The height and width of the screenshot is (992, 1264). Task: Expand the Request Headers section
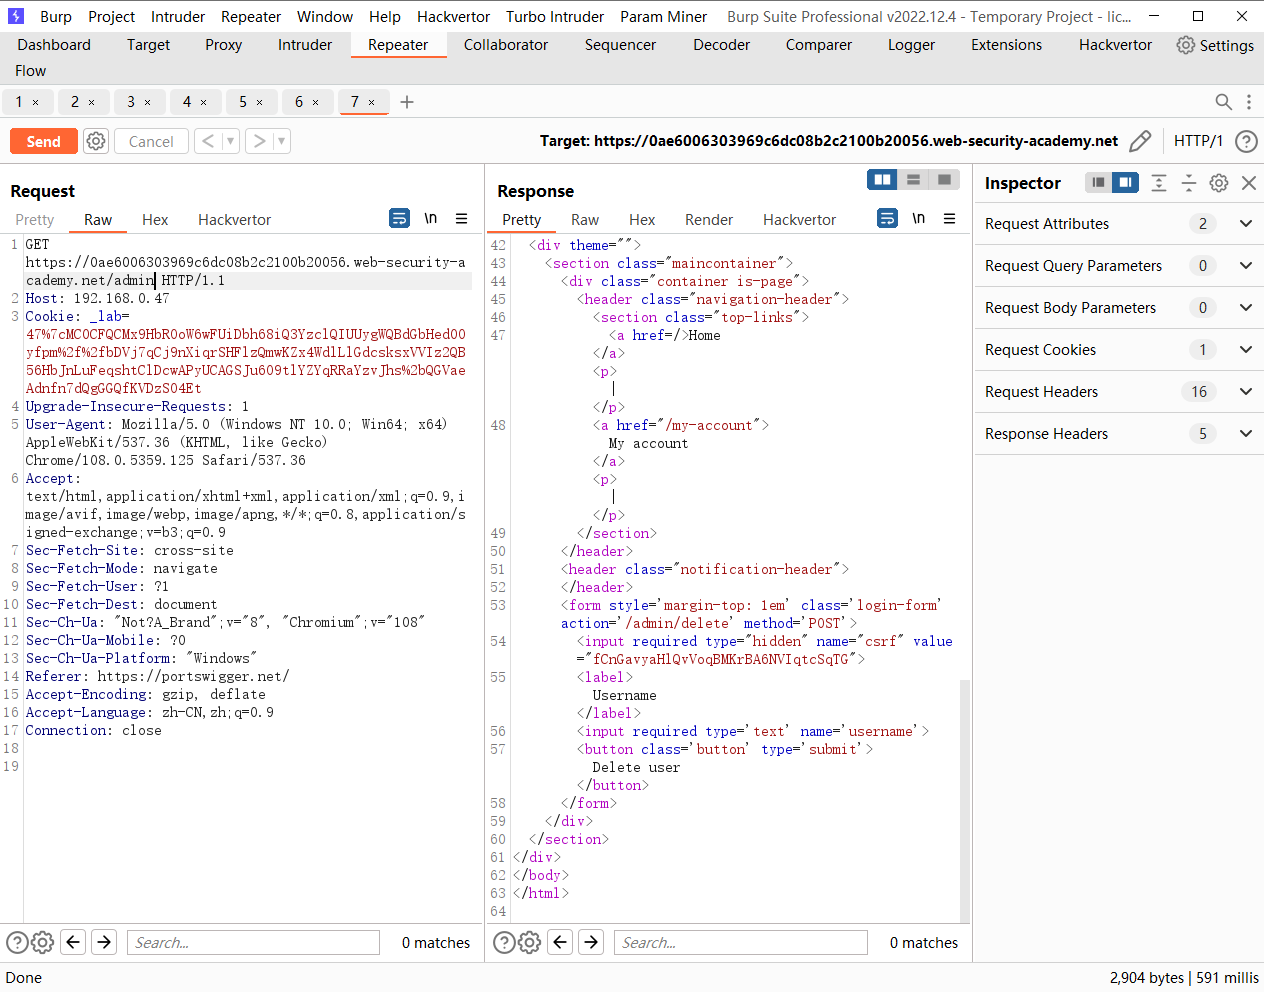pos(1245,391)
